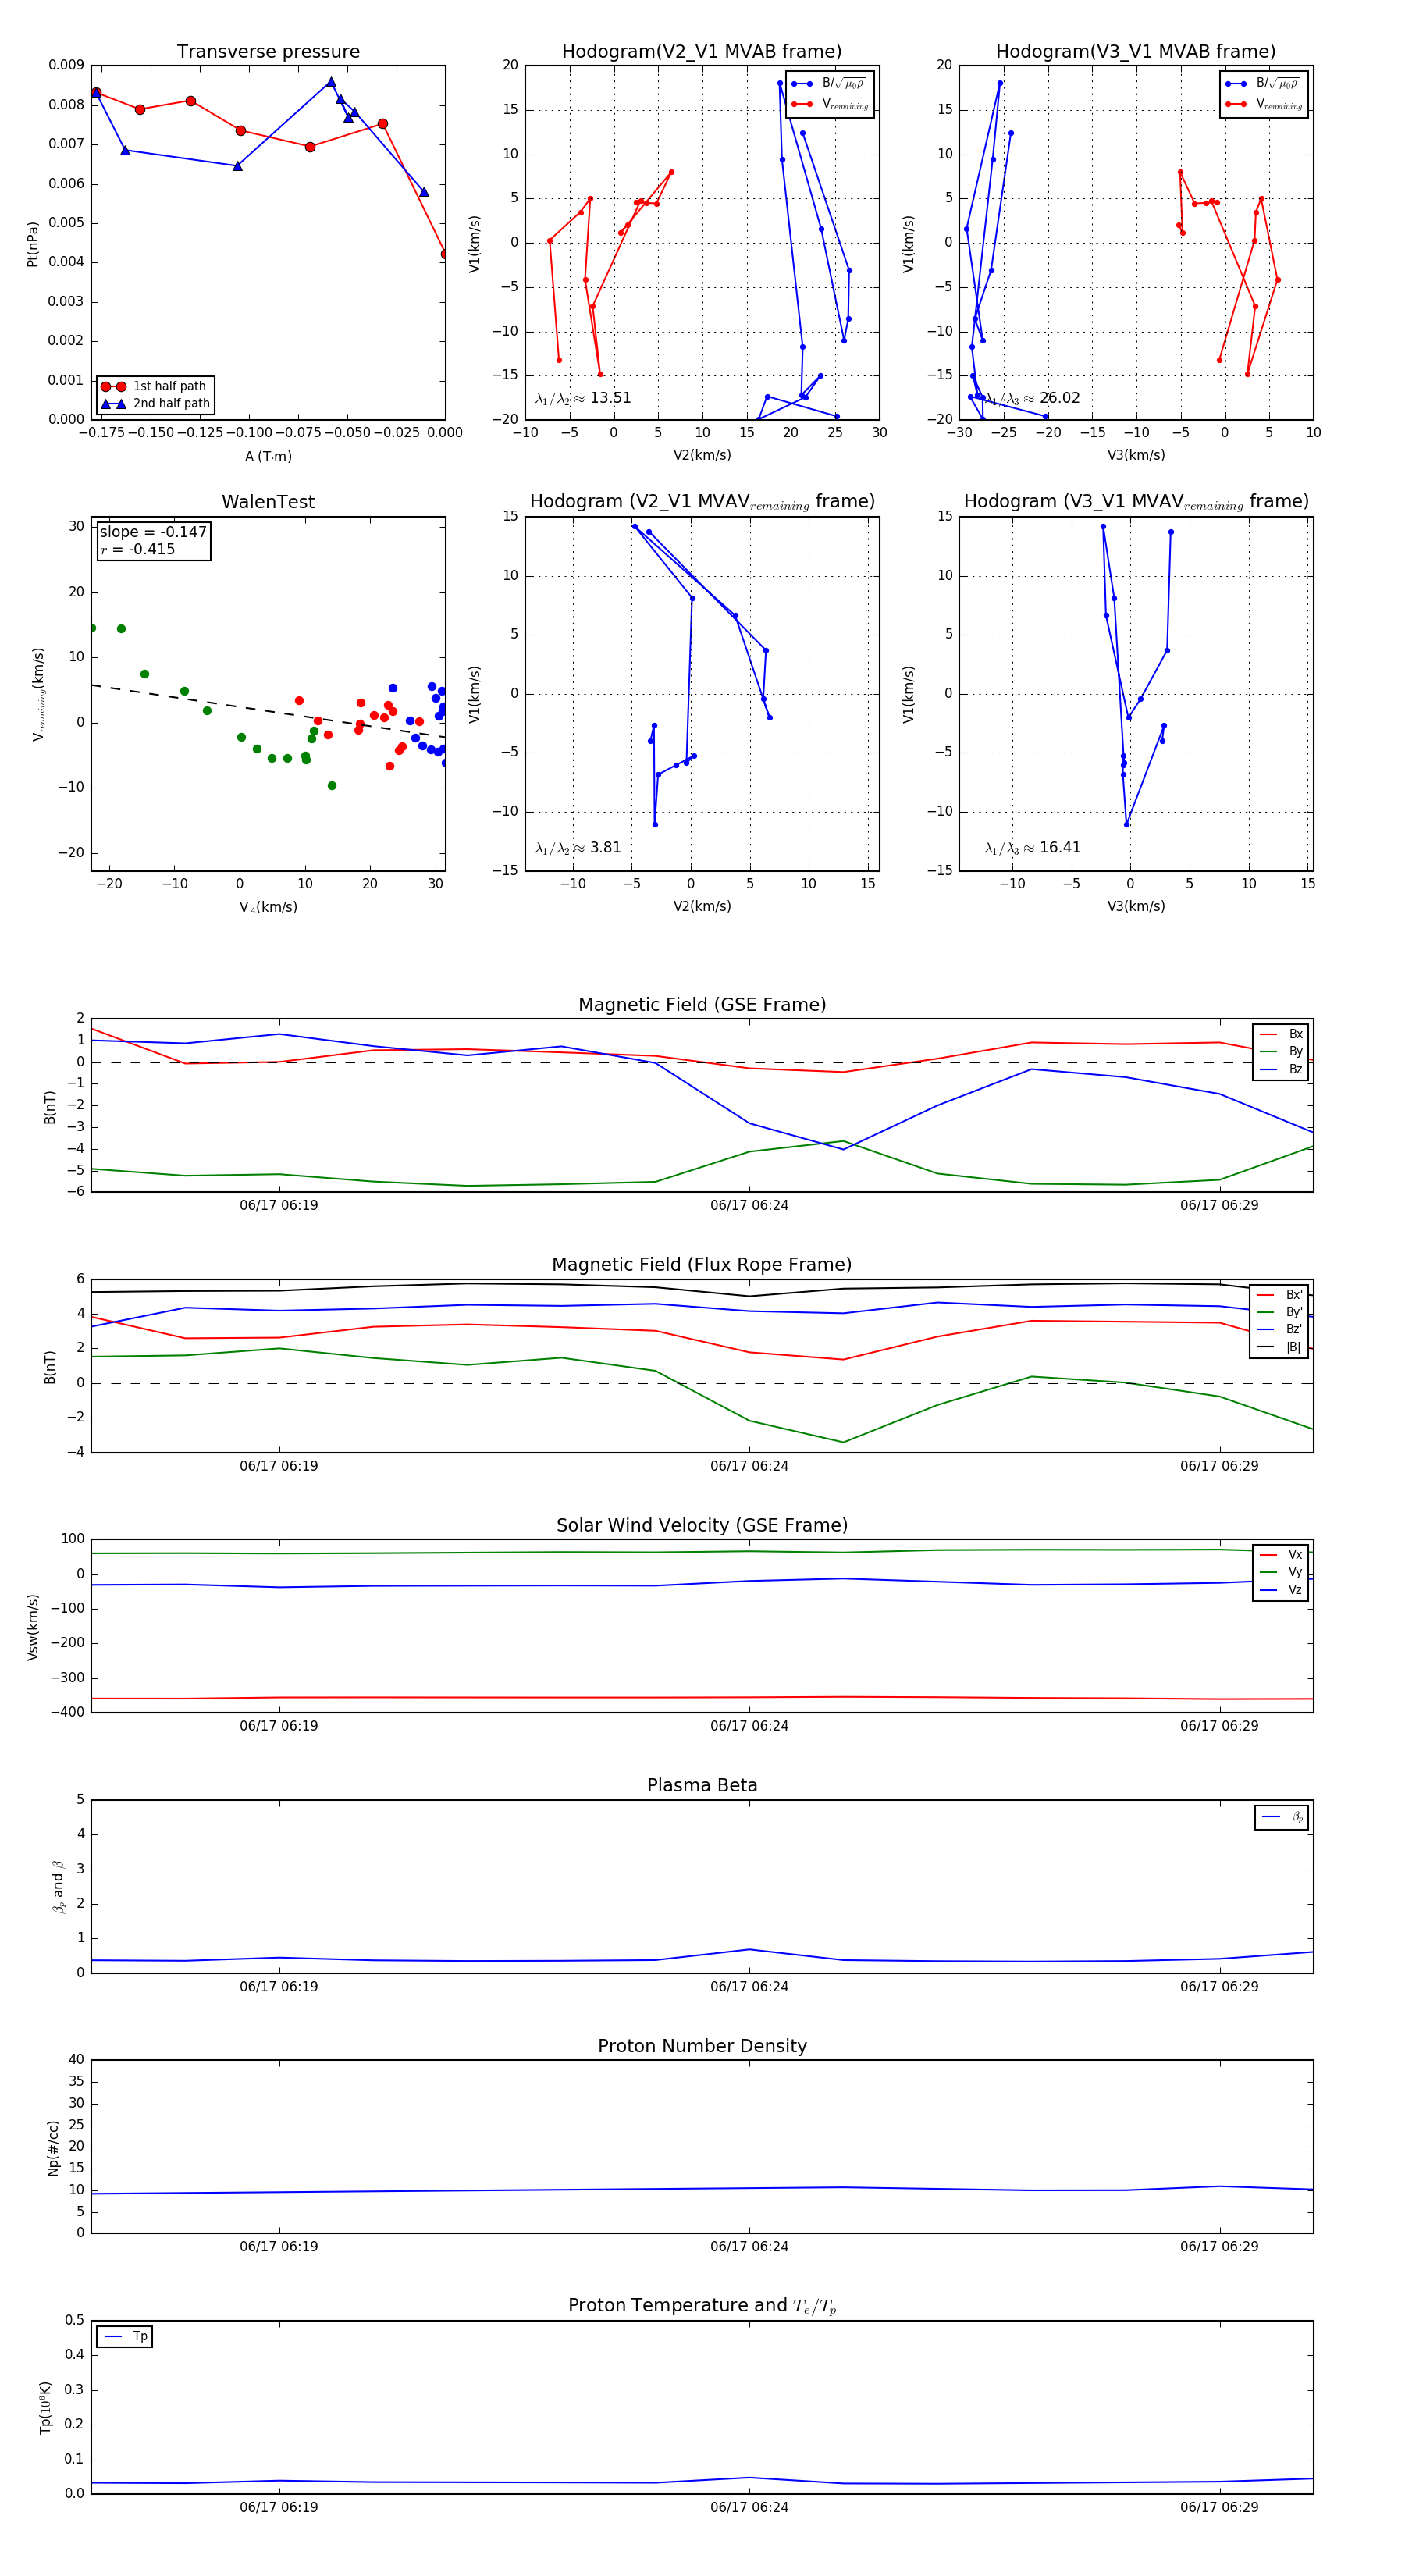This screenshot has width=1405, height=2576.
Task: Click the 'Hodogram(V2_V1 MVAB frame)' title
Action: [x=702, y=52]
